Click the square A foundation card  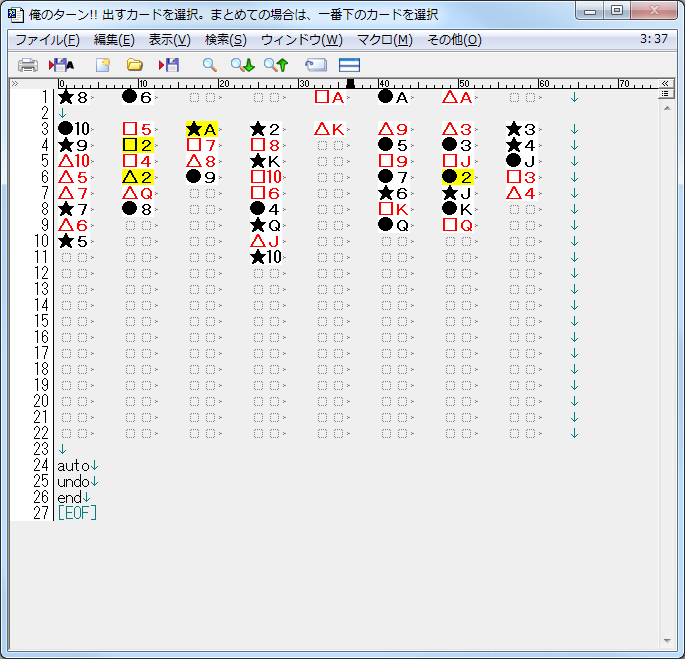click(330, 97)
